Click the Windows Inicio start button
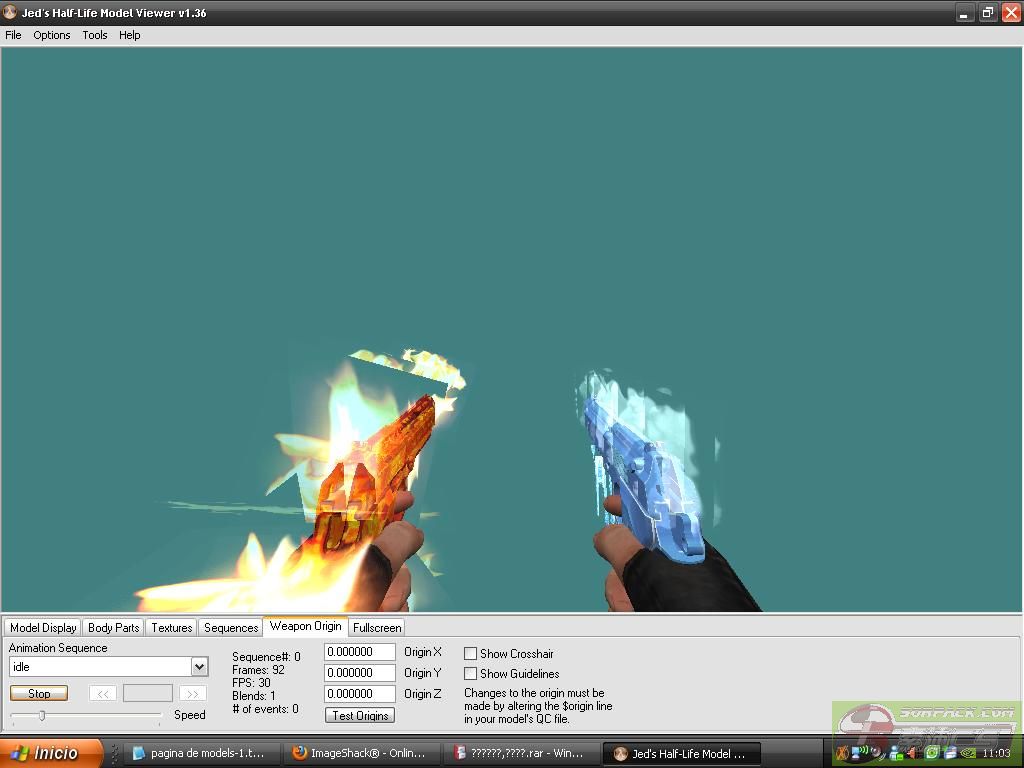1024x768 pixels. (x=52, y=753)
